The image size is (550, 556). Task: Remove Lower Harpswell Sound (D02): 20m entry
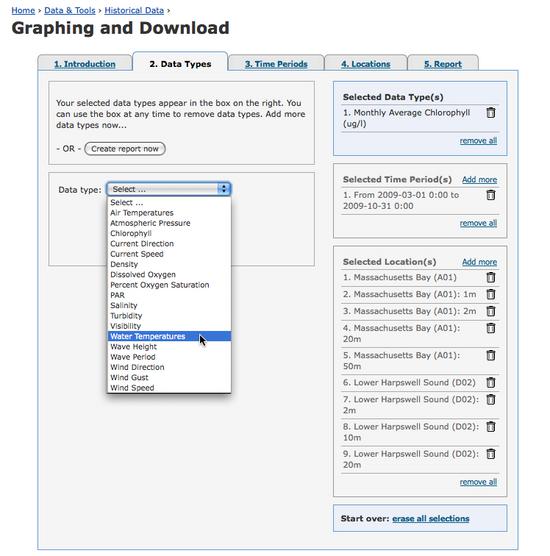(x=491, y=454)
